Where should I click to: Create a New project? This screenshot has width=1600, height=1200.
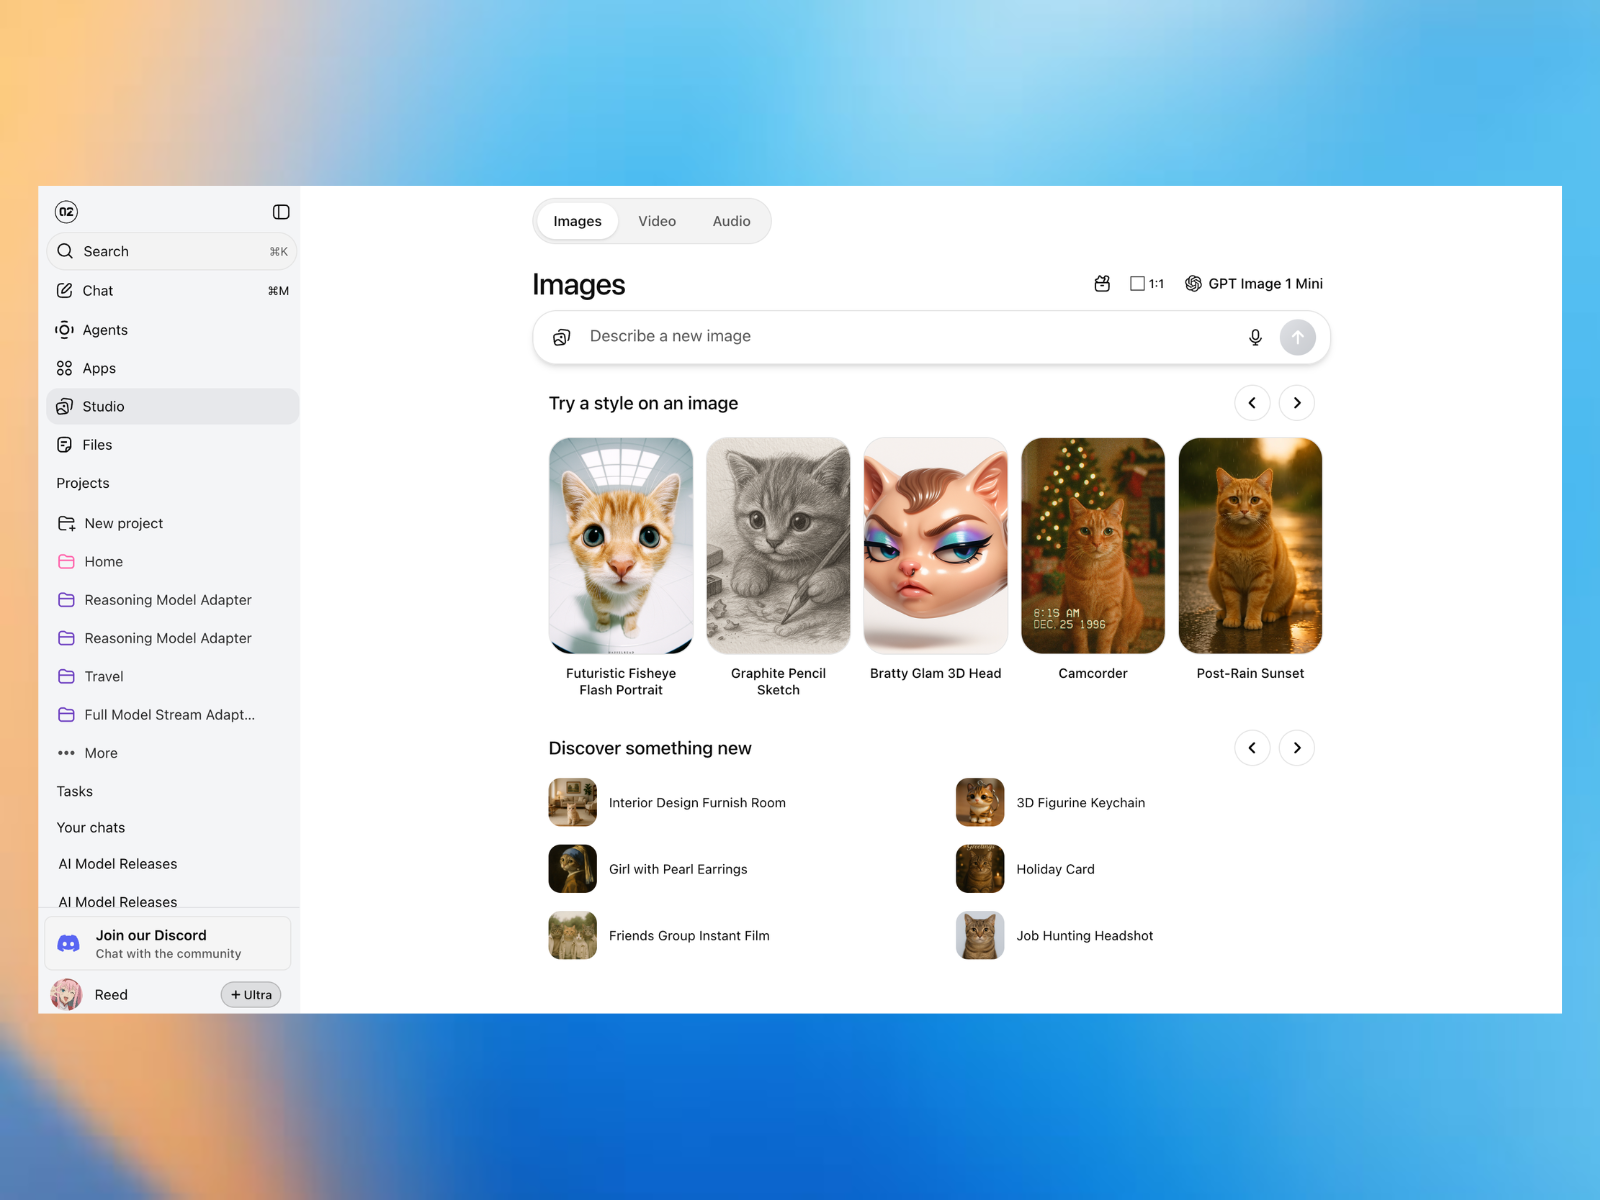pyautogui.click(x=123, y=523)
